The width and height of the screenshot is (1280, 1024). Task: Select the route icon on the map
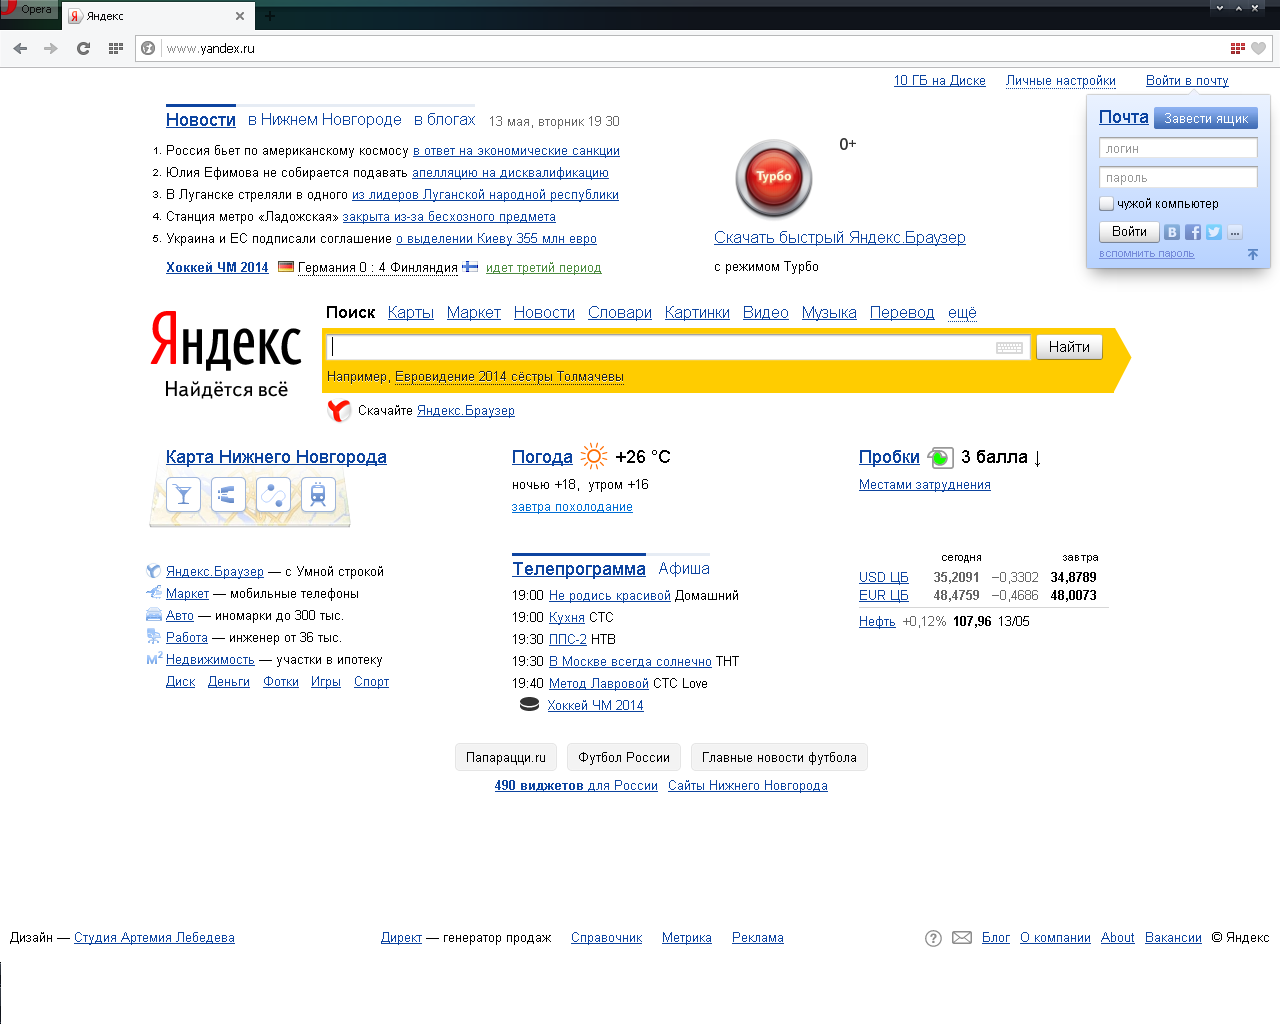click(x=273, y=494)
